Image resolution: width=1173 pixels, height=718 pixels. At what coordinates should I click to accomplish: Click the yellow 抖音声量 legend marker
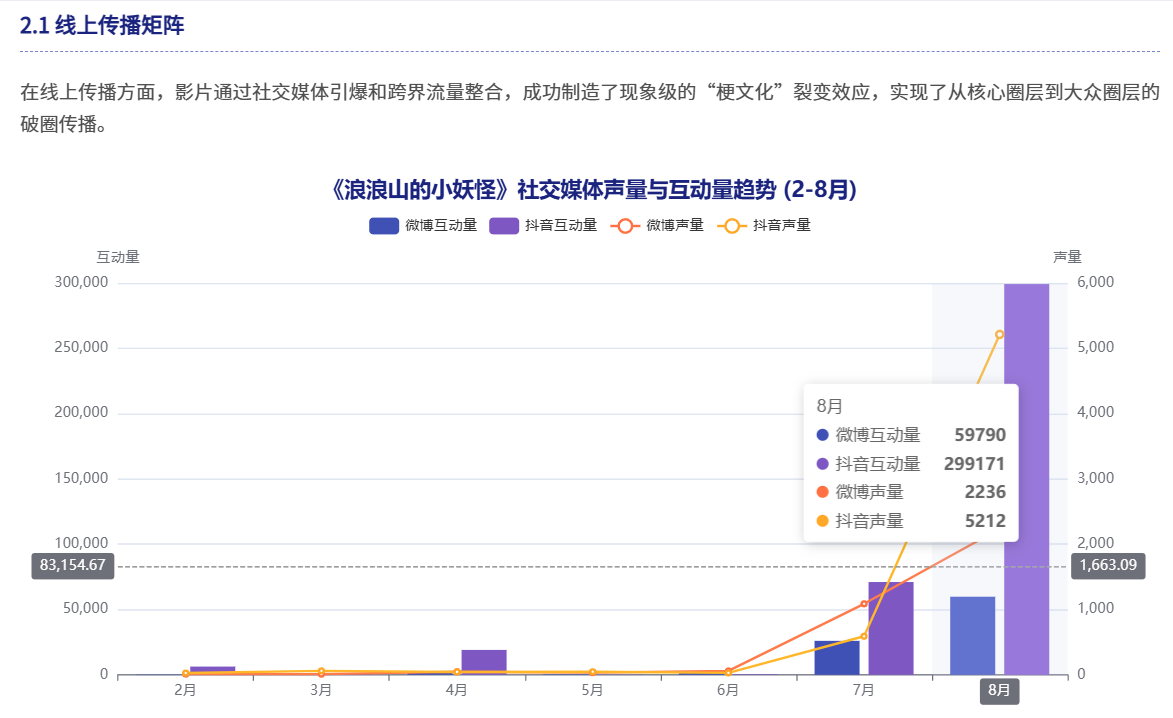click(x=732, y=225)
